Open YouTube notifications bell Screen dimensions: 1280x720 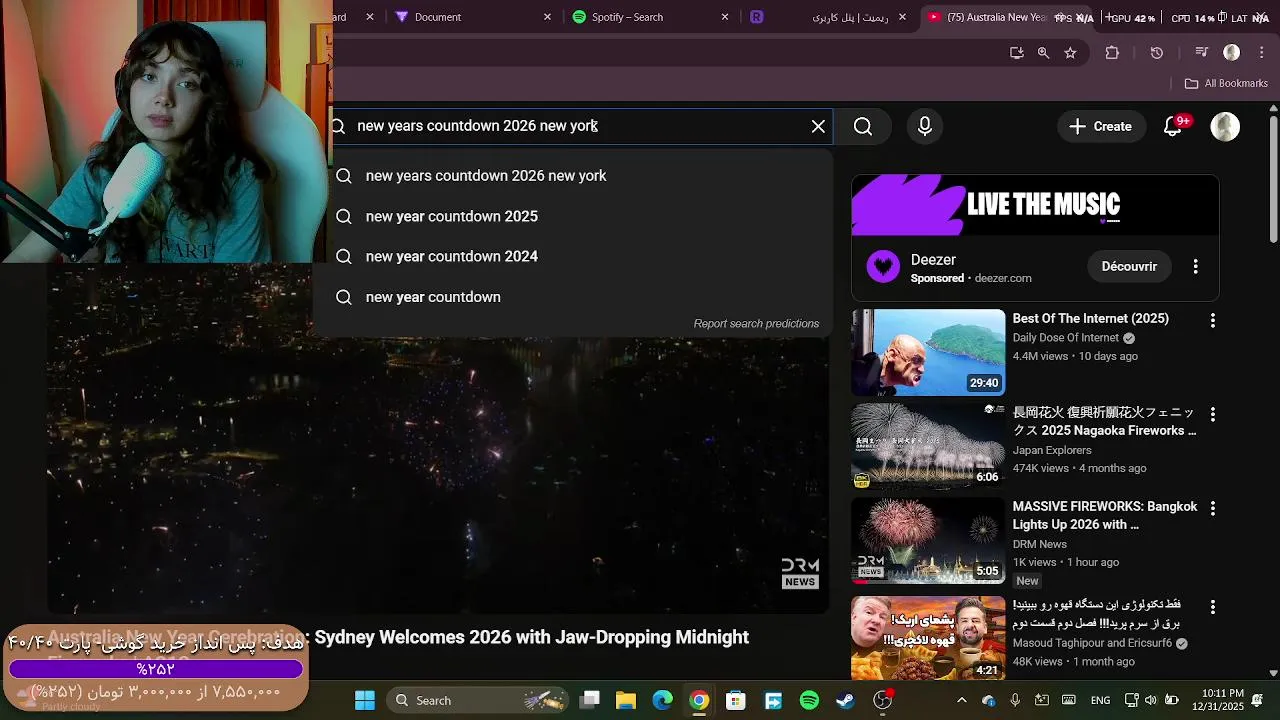click(x=1174, y=126)
